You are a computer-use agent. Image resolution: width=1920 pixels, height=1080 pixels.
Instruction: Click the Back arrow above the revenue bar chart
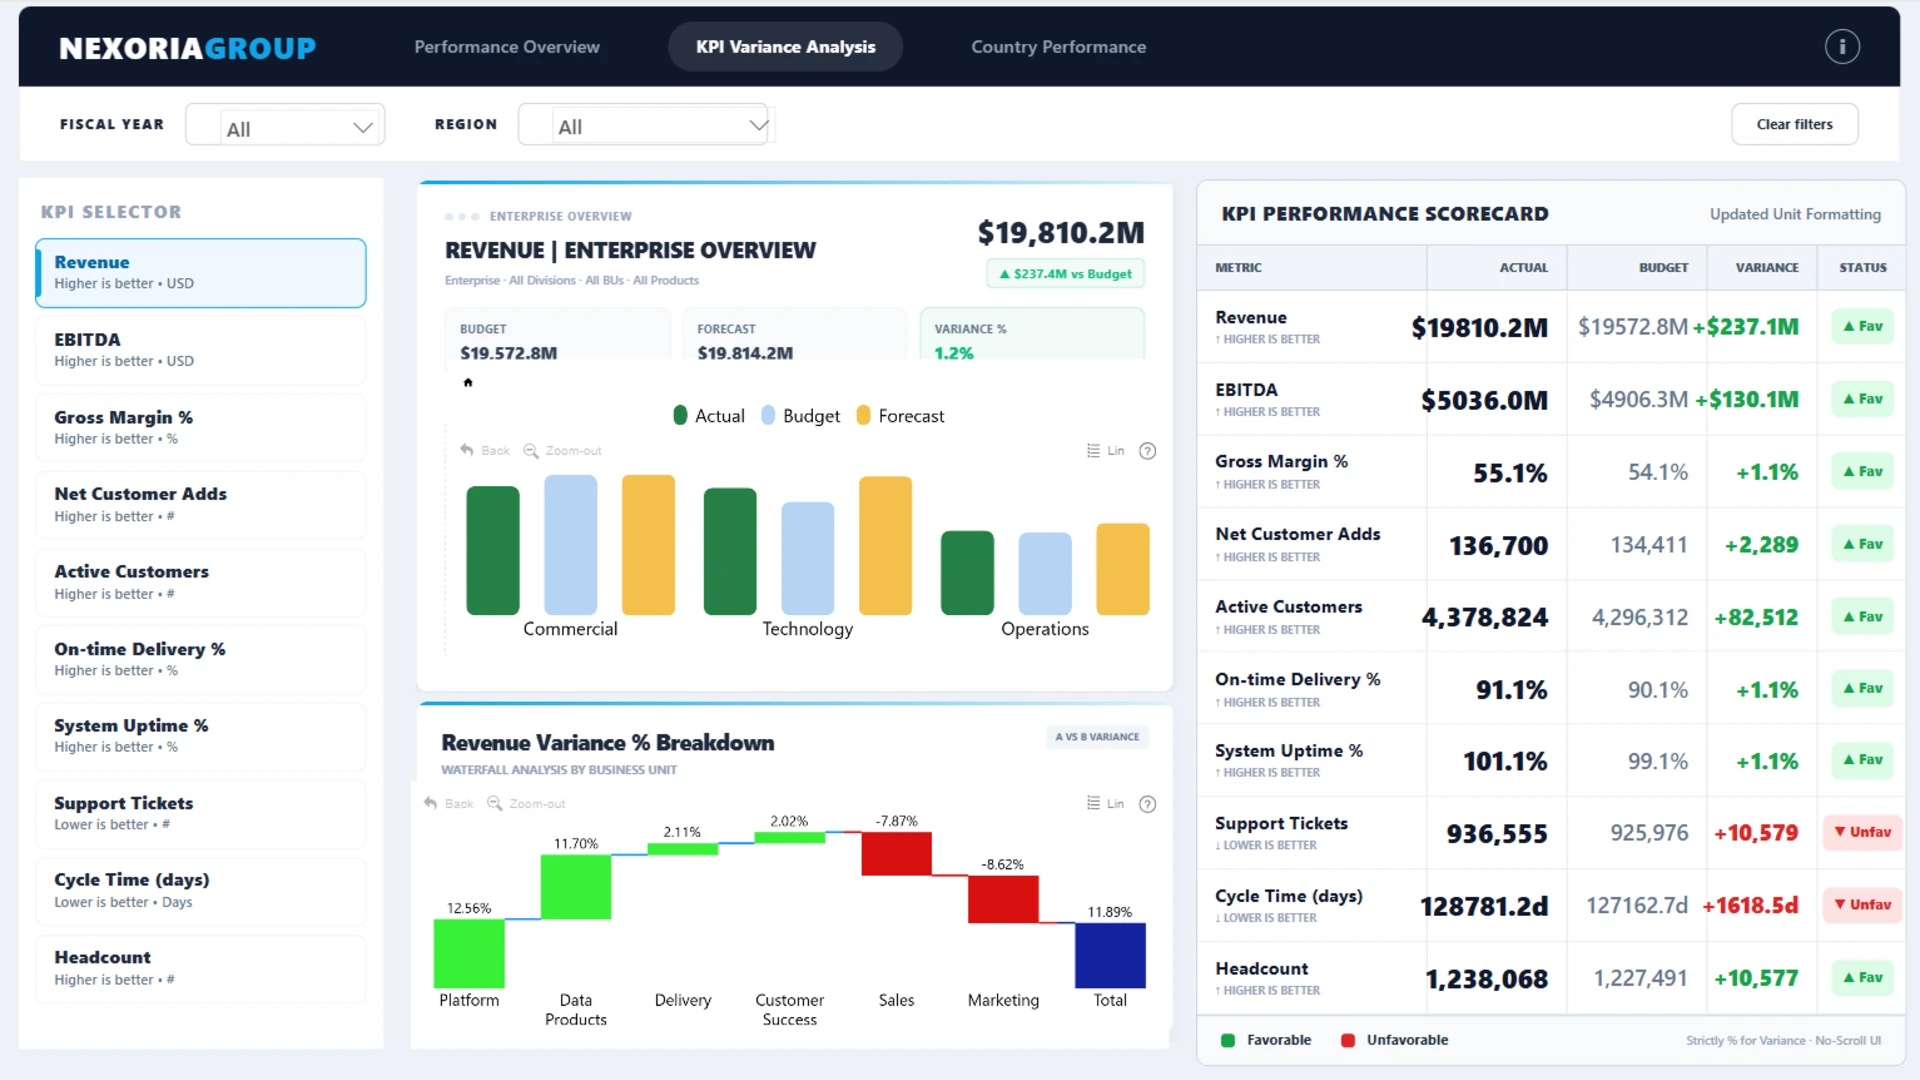click(x=467, y=450)
